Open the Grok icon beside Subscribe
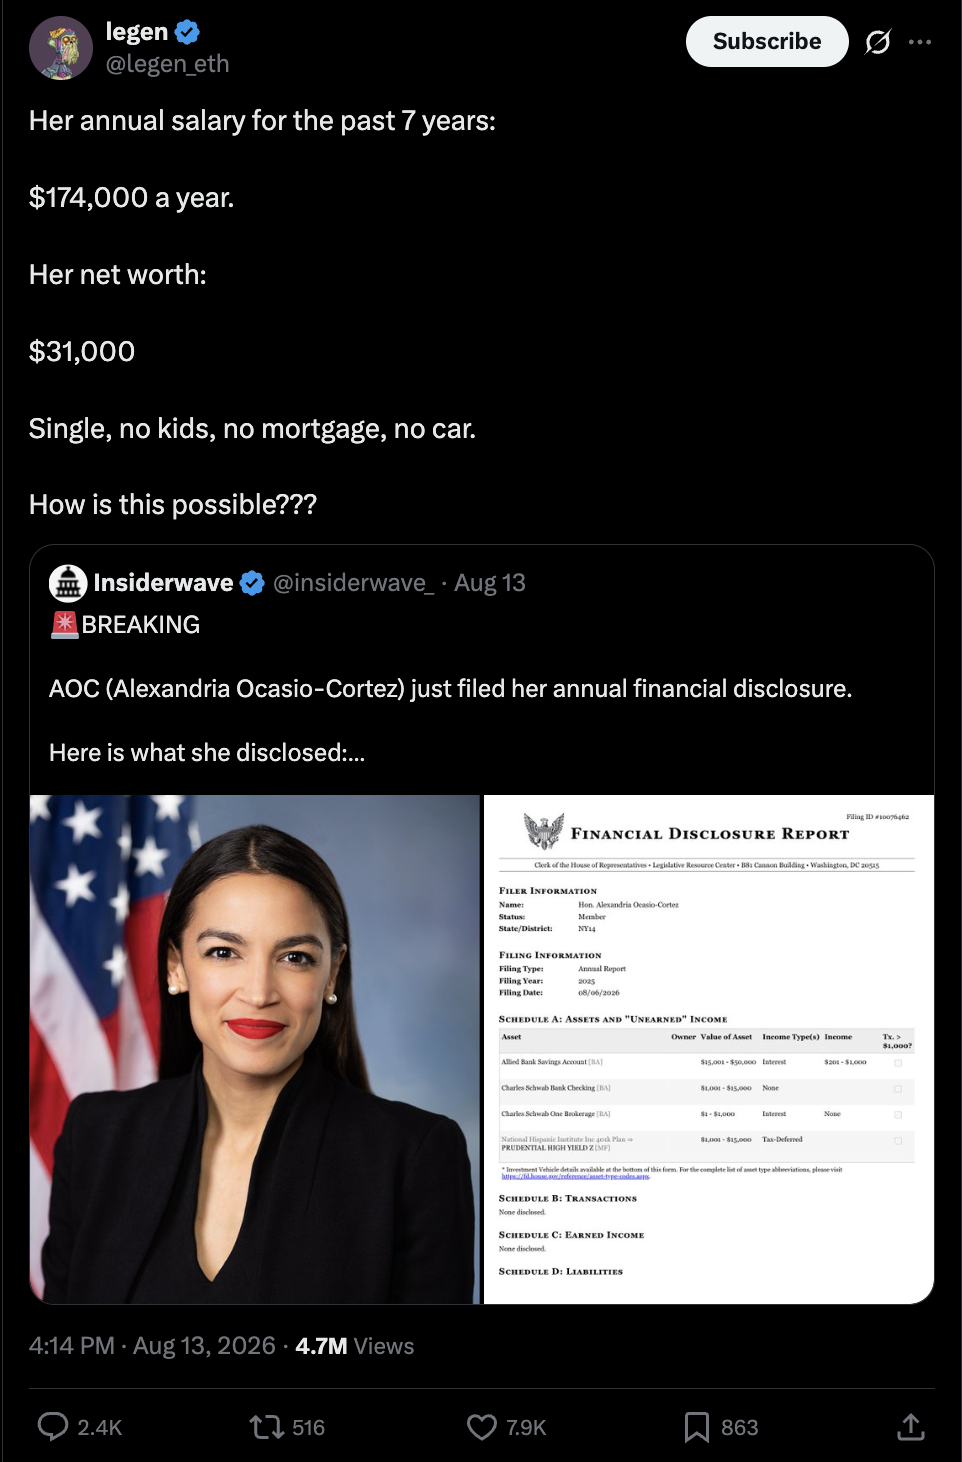The image size is (962, 1462). 878,42
